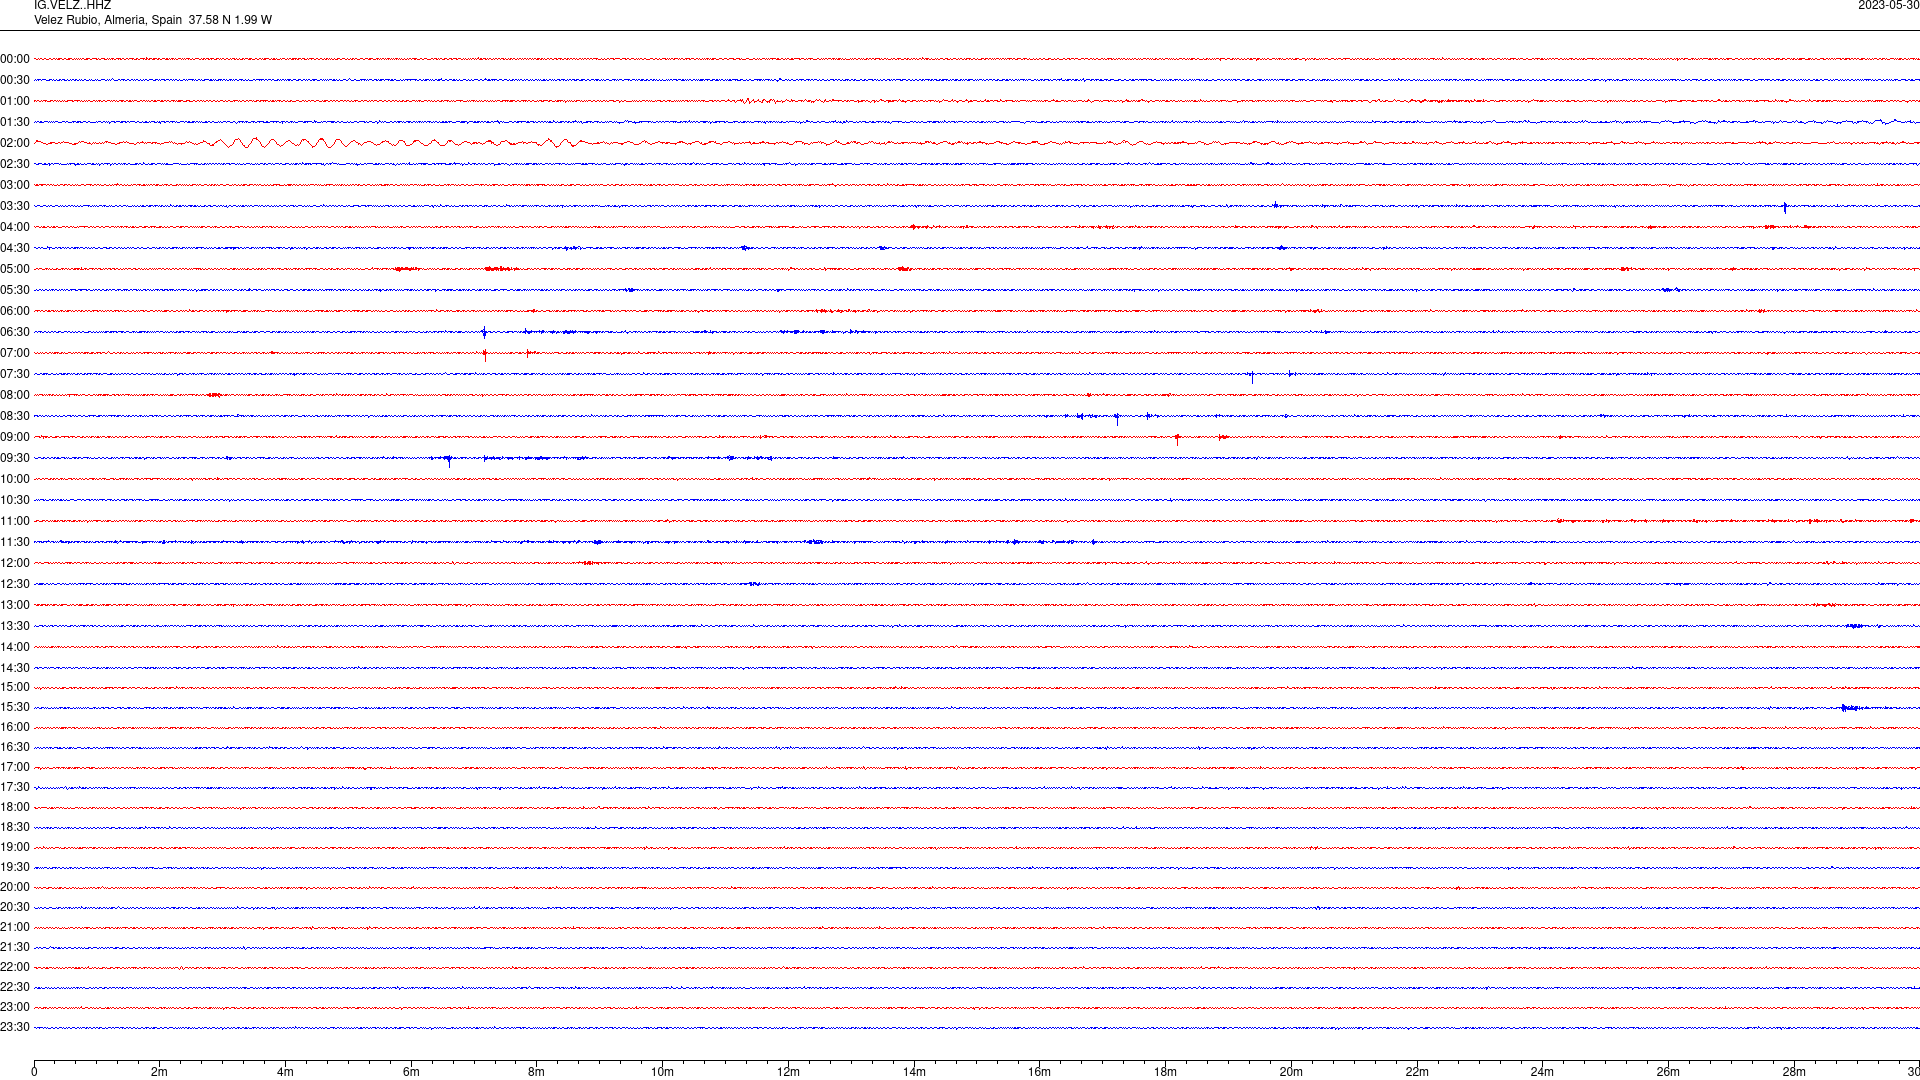Click the 6m tick on time axis
1920x1080 pixels.
tap(411, 1072)
